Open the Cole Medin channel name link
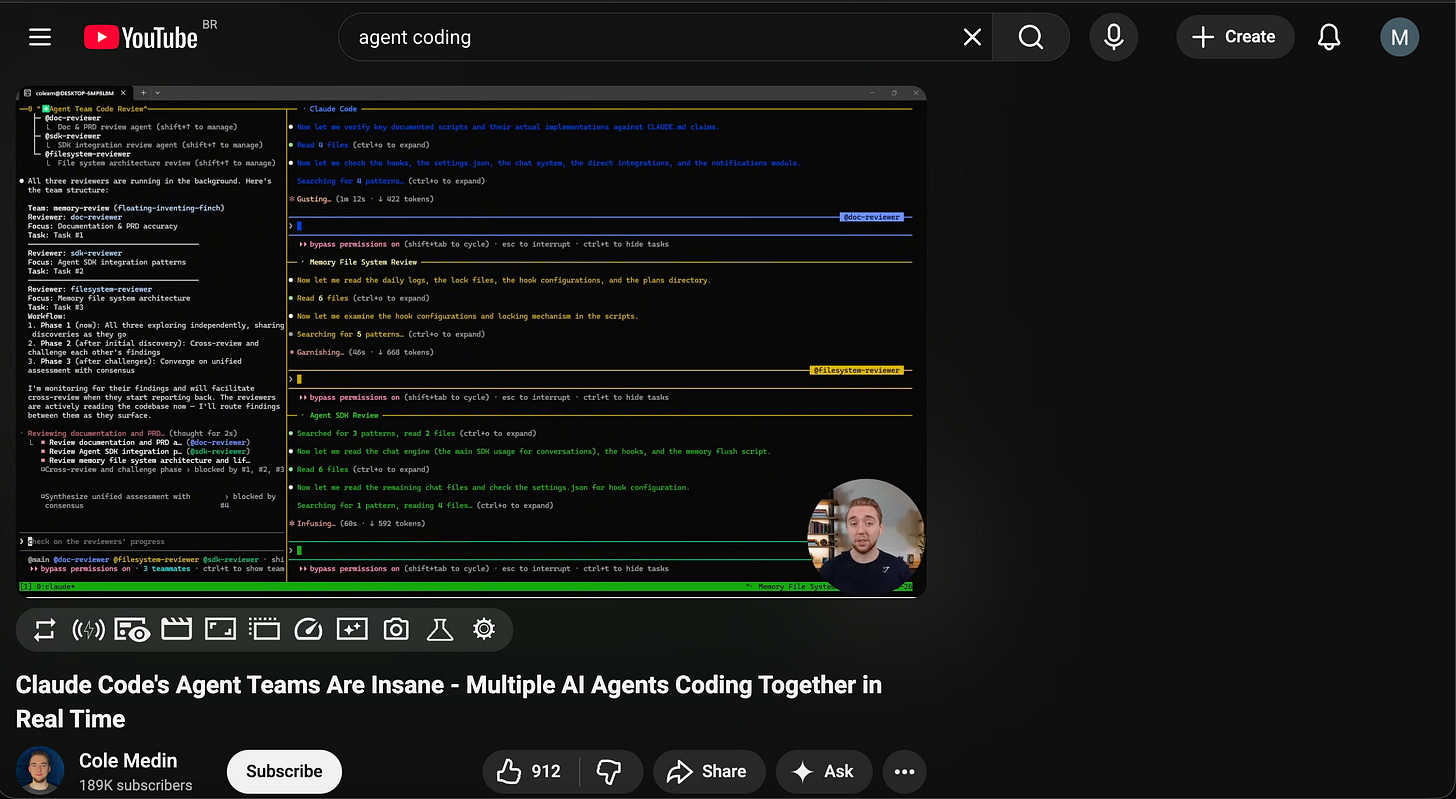The width and height of the screenshot is (1456, 799). pos(128,761)
